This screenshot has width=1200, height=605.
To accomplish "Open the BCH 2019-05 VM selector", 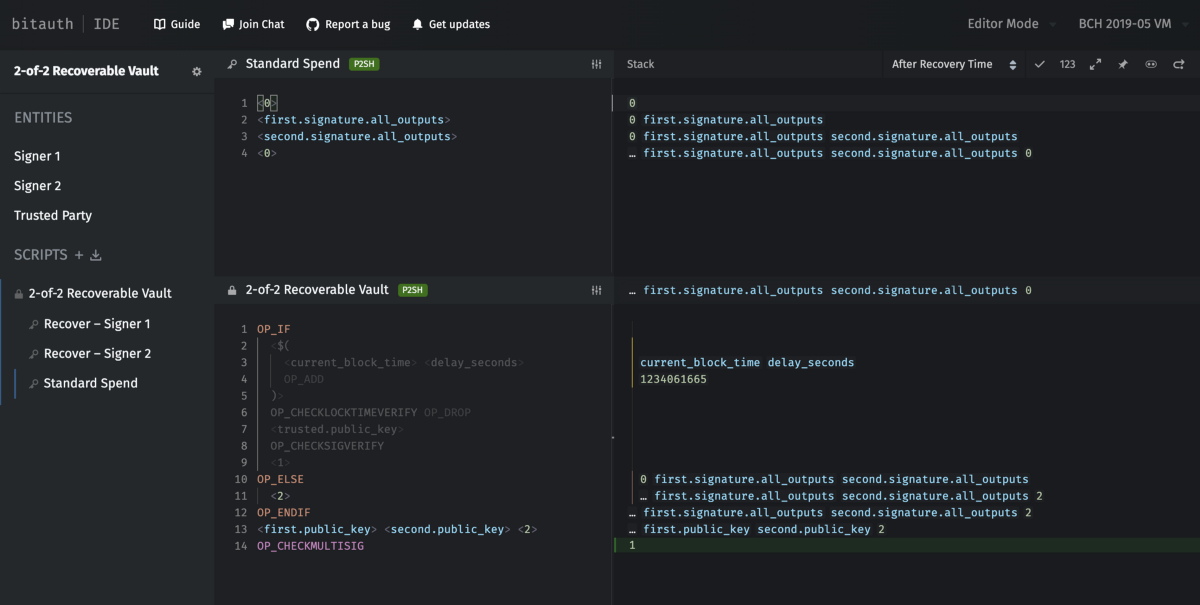I will pos(1125,23).
